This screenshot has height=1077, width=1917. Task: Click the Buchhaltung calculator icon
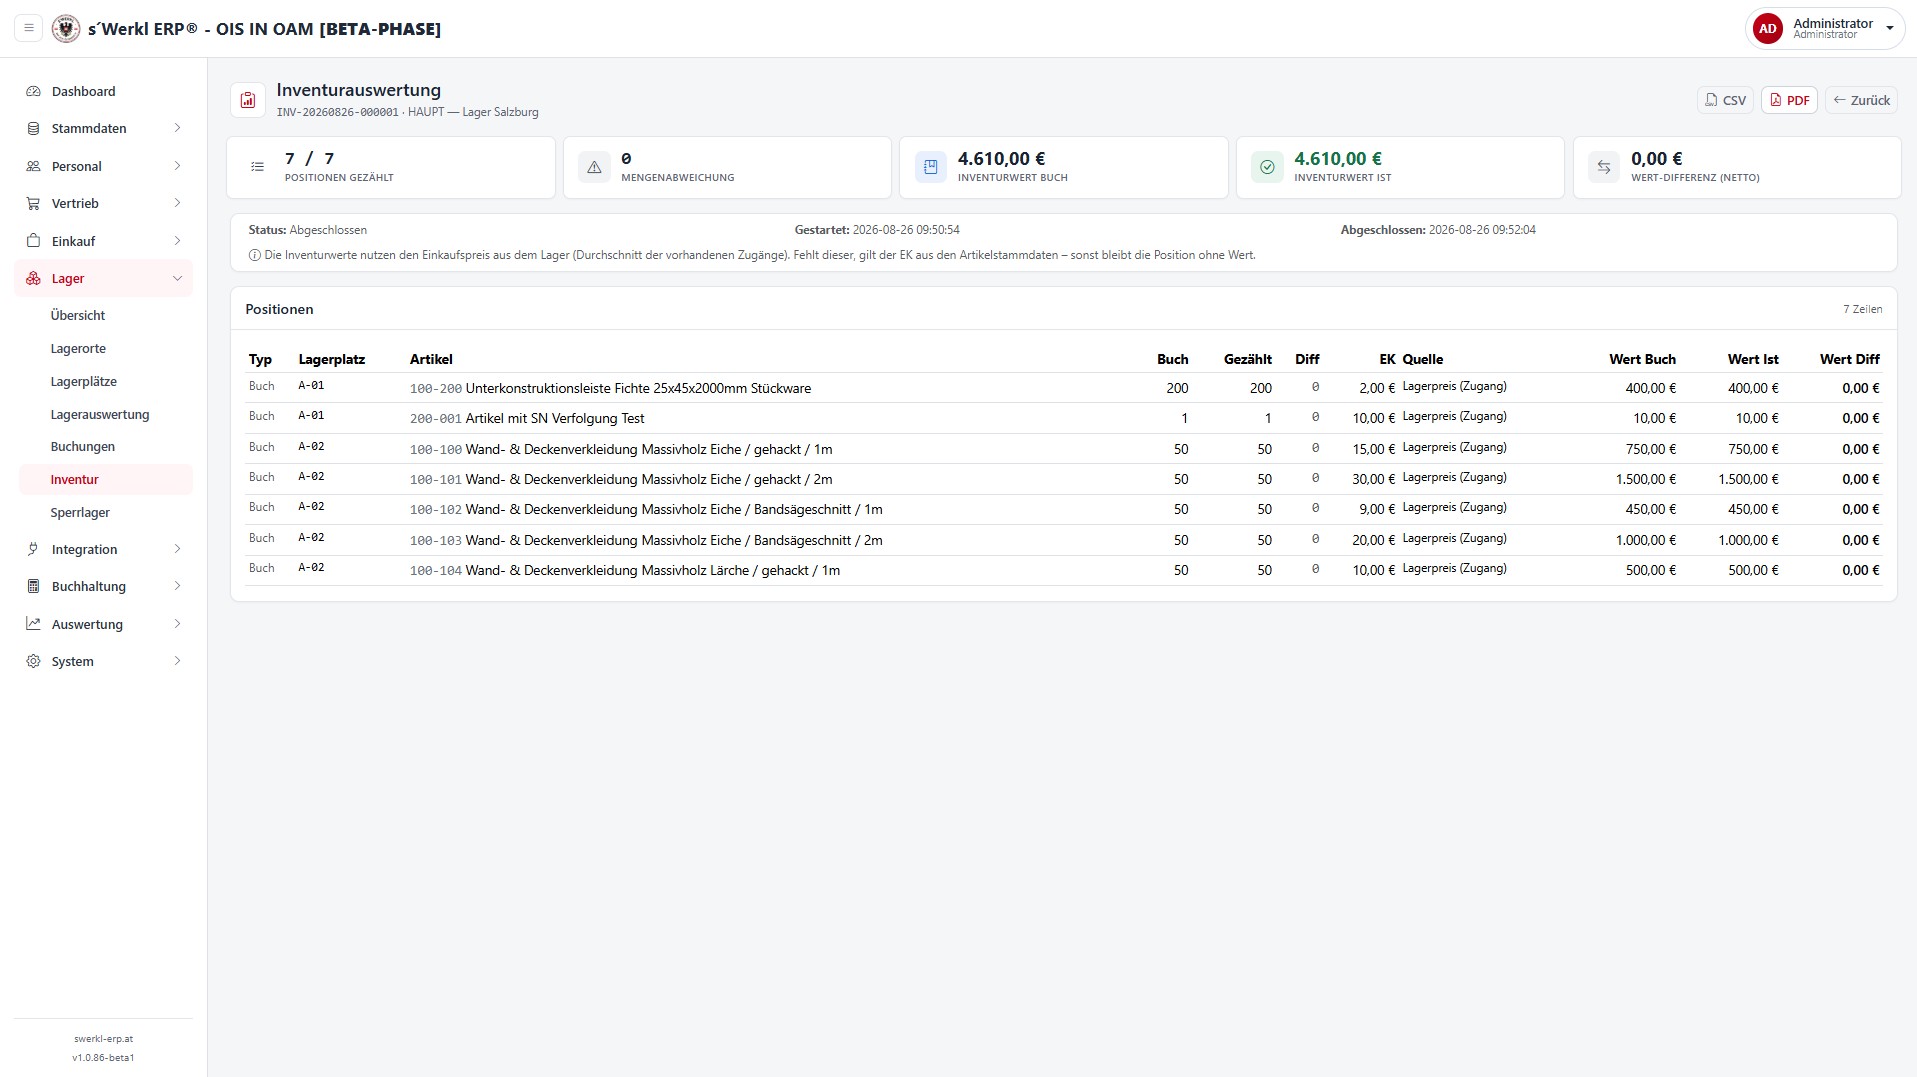point(33,586)
